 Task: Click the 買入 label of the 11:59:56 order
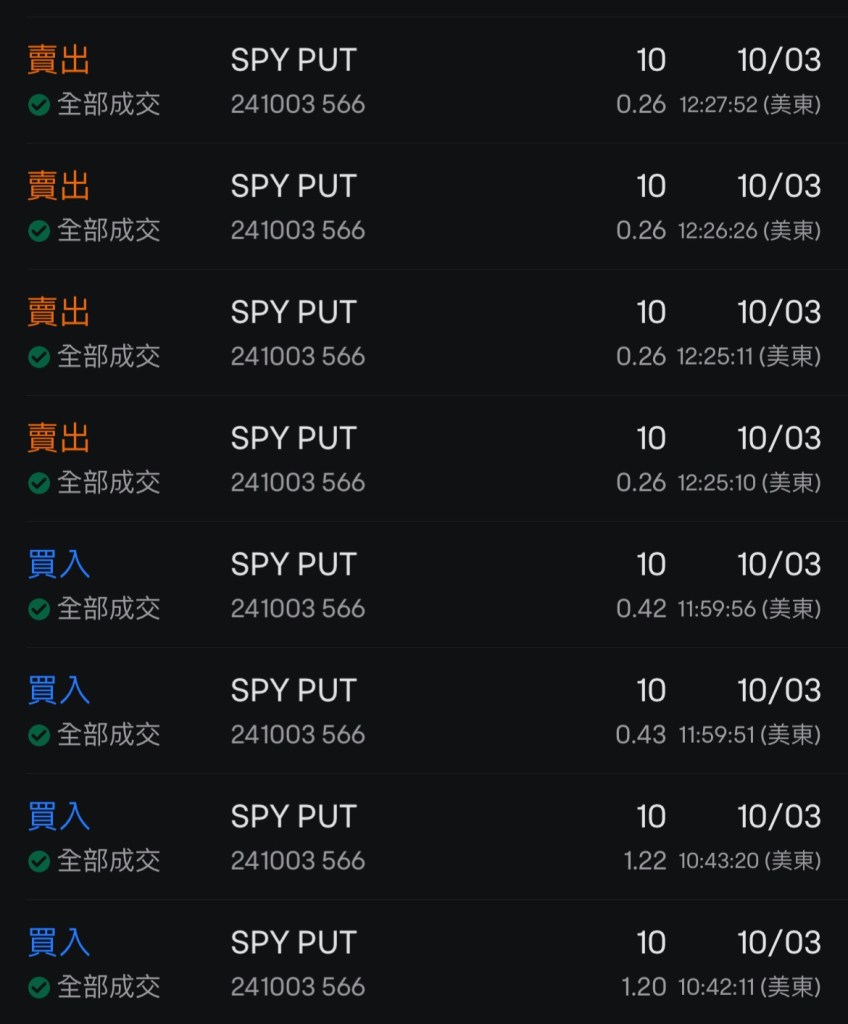59,564
